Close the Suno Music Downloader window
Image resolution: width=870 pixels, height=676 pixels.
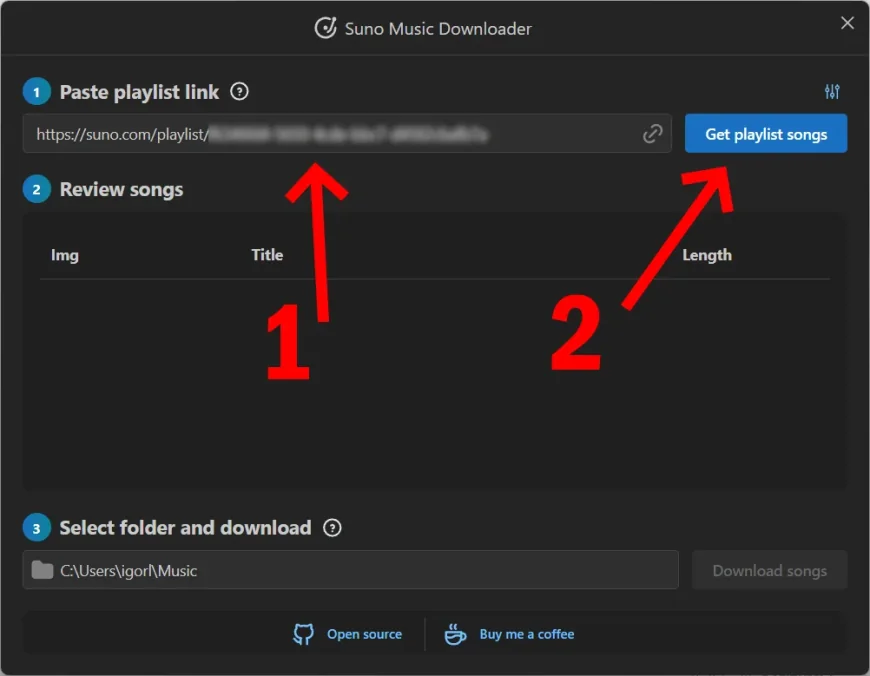(x=847, y=23)
